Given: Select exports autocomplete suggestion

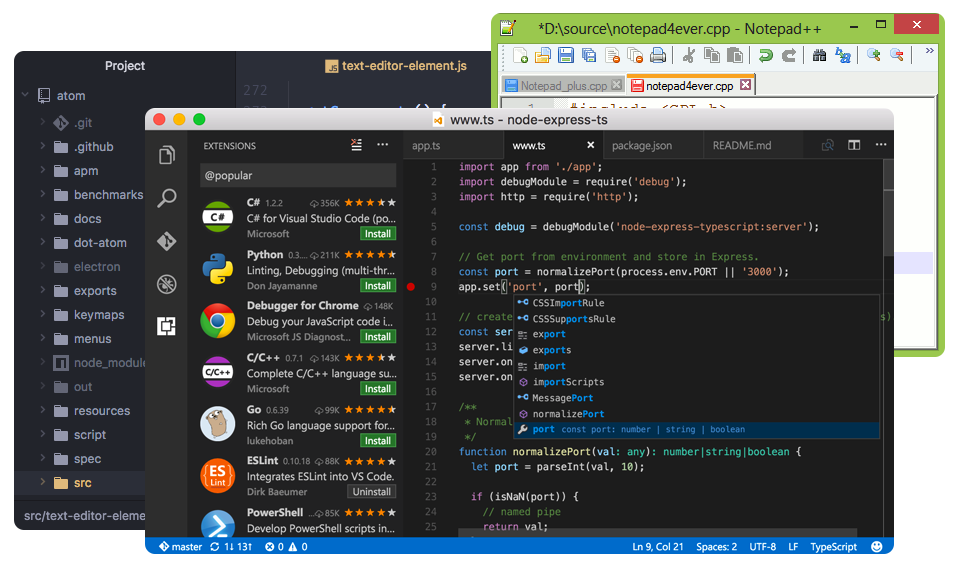Looking at the screenshot, I should coord(696,350).
